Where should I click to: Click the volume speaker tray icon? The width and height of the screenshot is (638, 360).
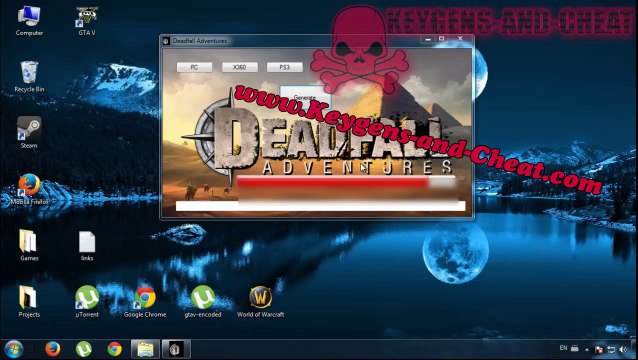tap(623, 349)
